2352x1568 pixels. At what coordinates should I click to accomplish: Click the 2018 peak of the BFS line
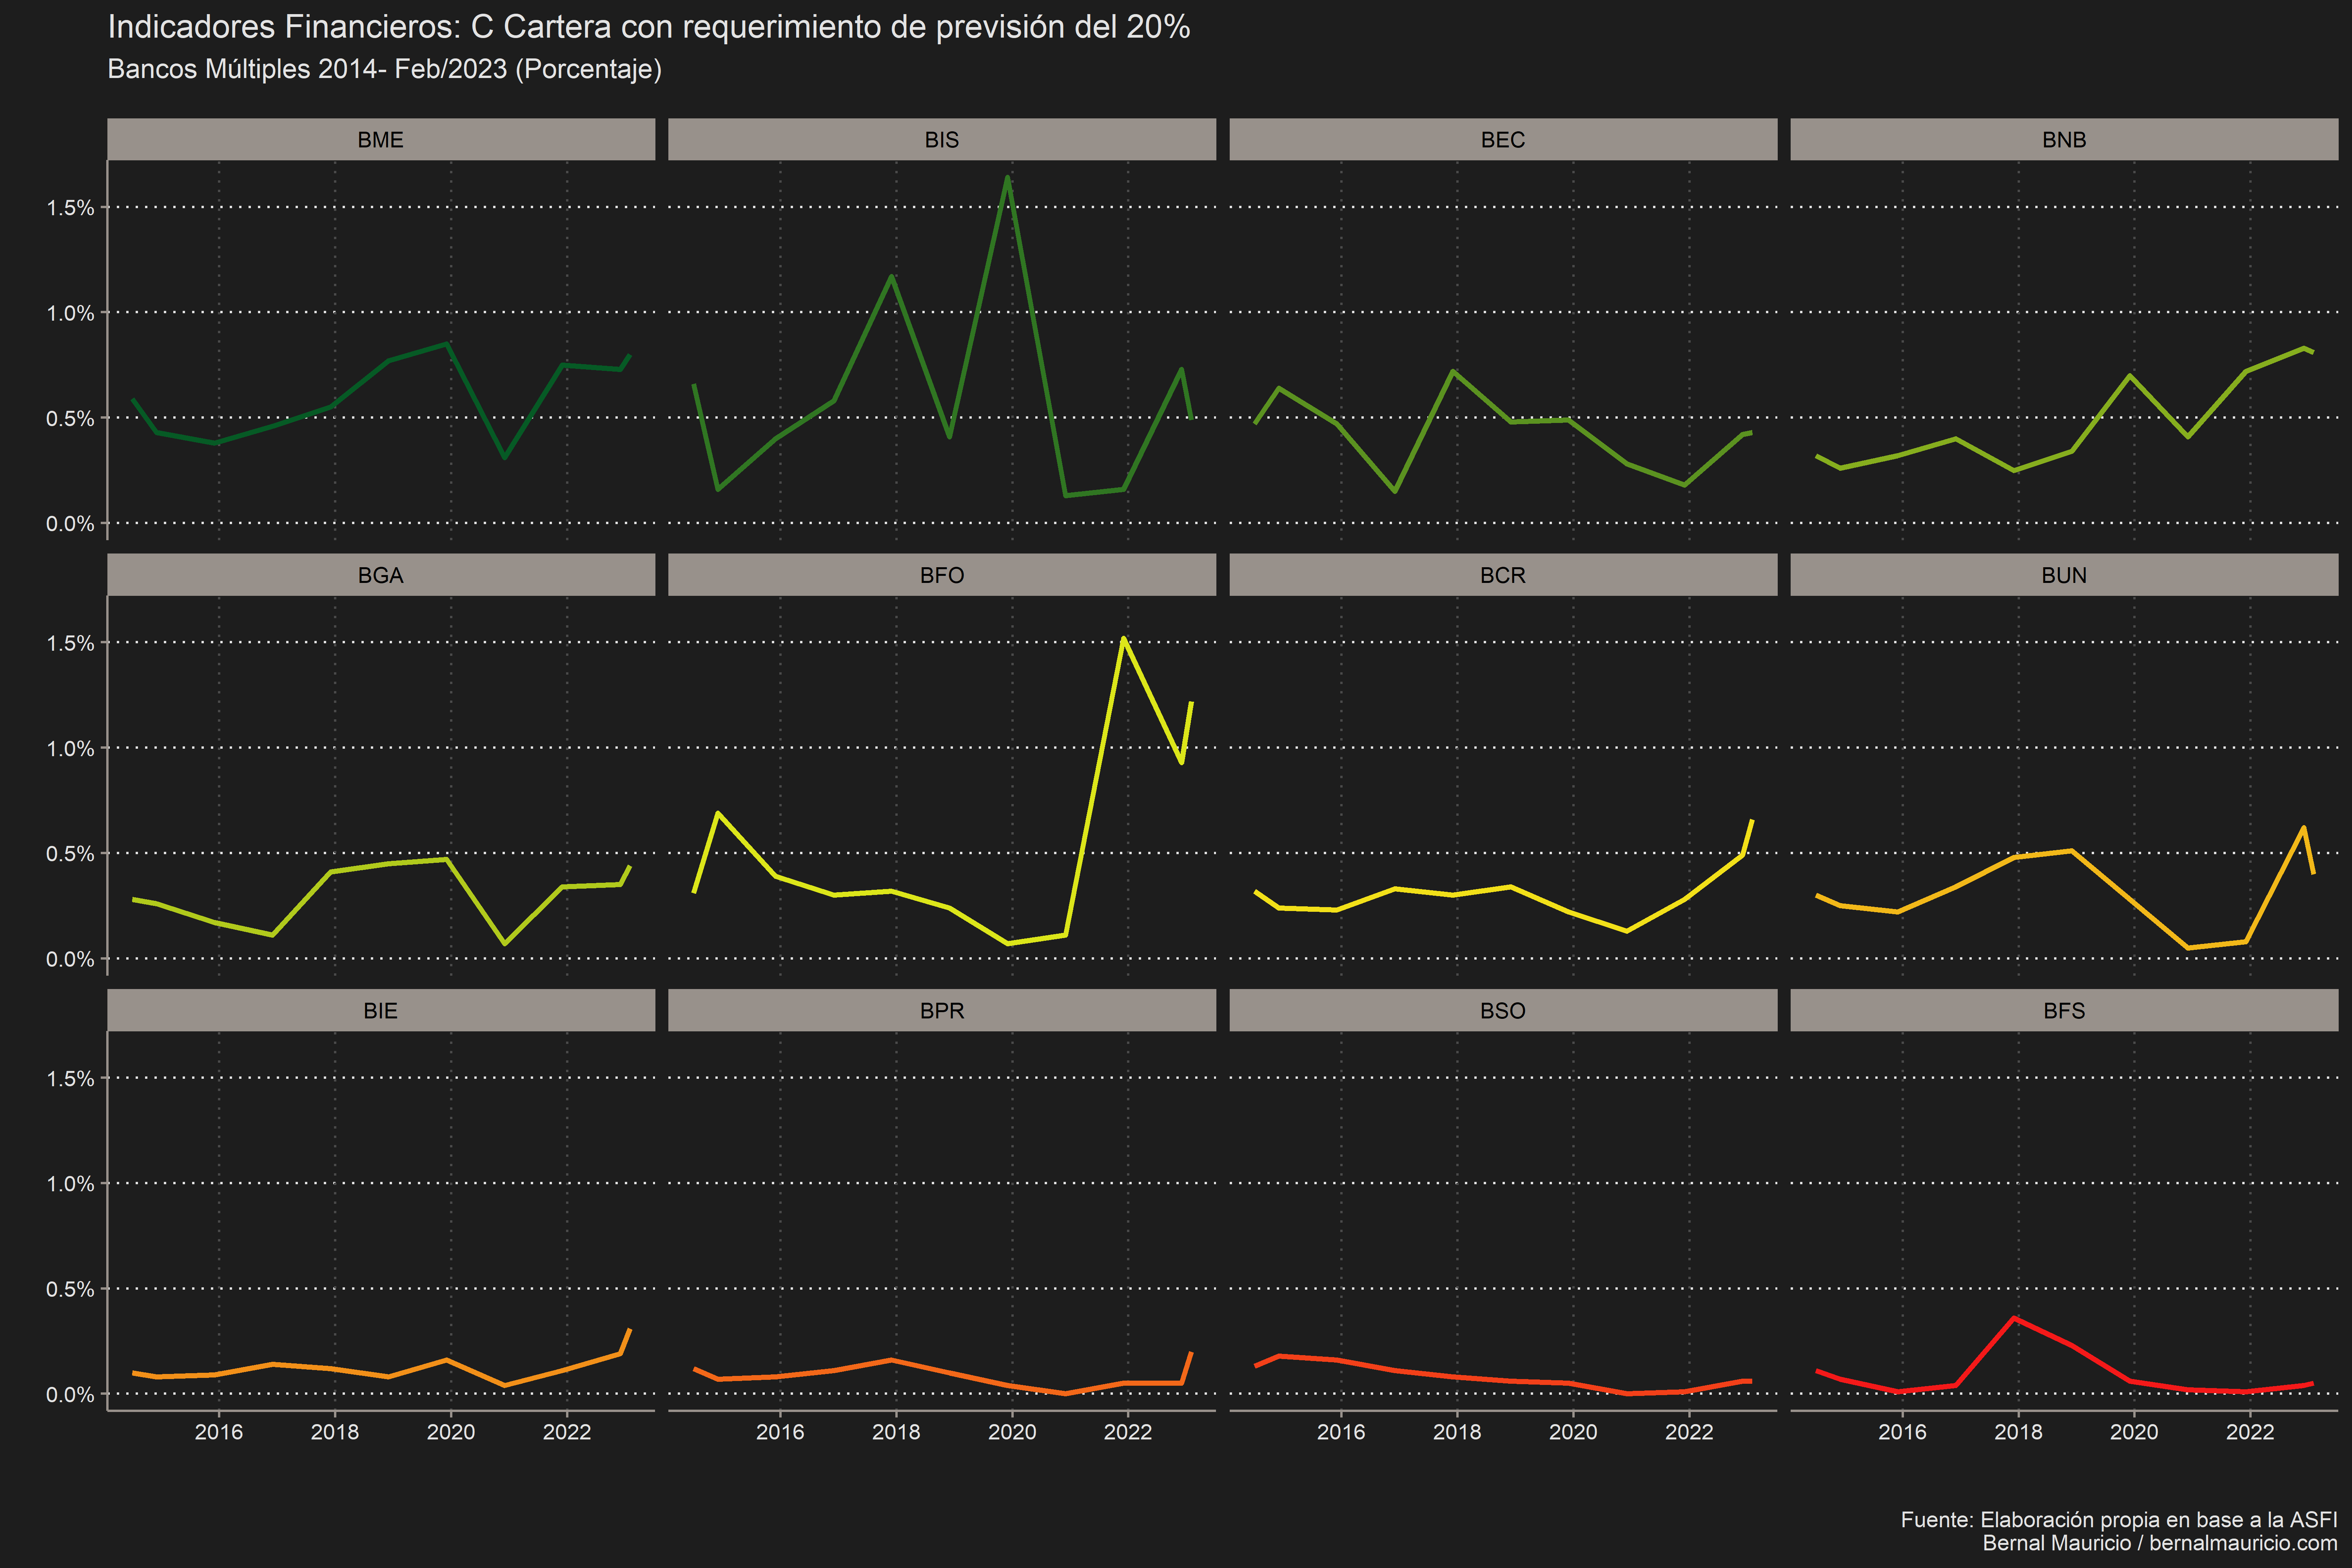(2015, 1318)
